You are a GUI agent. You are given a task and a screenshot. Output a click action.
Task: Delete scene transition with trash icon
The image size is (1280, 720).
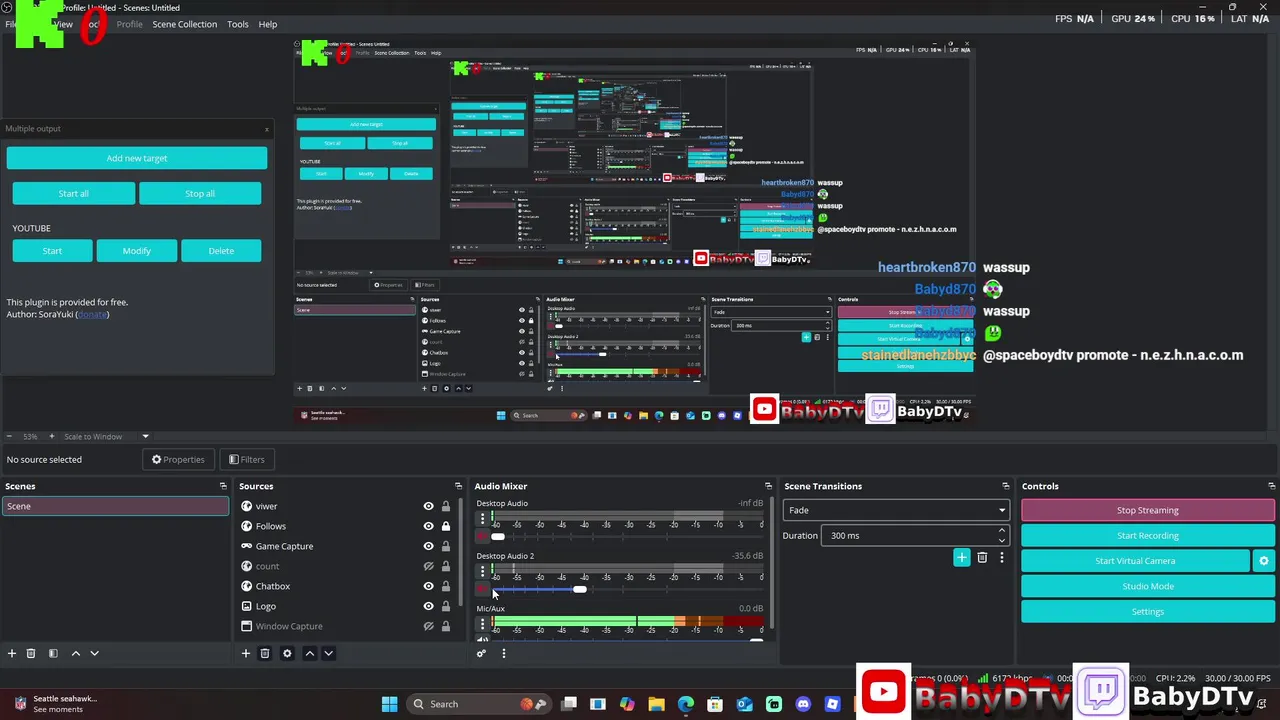(x=982, y=557)
